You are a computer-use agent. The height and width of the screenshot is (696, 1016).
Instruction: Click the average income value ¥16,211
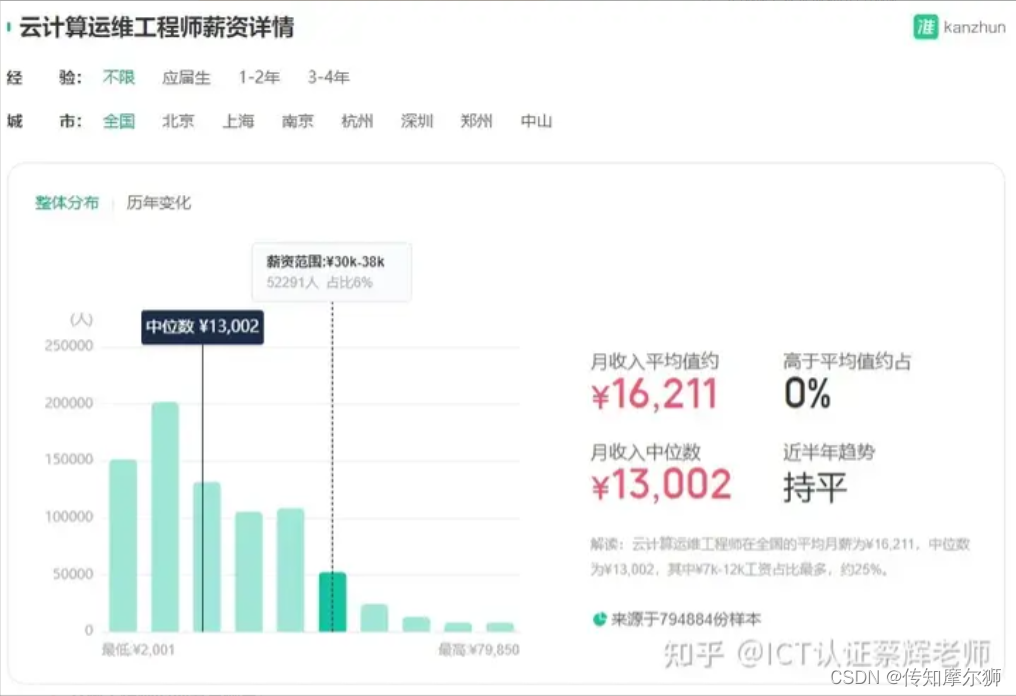point(654,394)
